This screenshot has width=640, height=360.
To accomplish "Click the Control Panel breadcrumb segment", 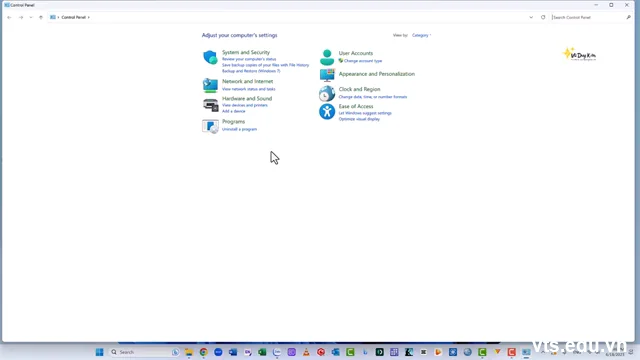I will coord(73,17).
